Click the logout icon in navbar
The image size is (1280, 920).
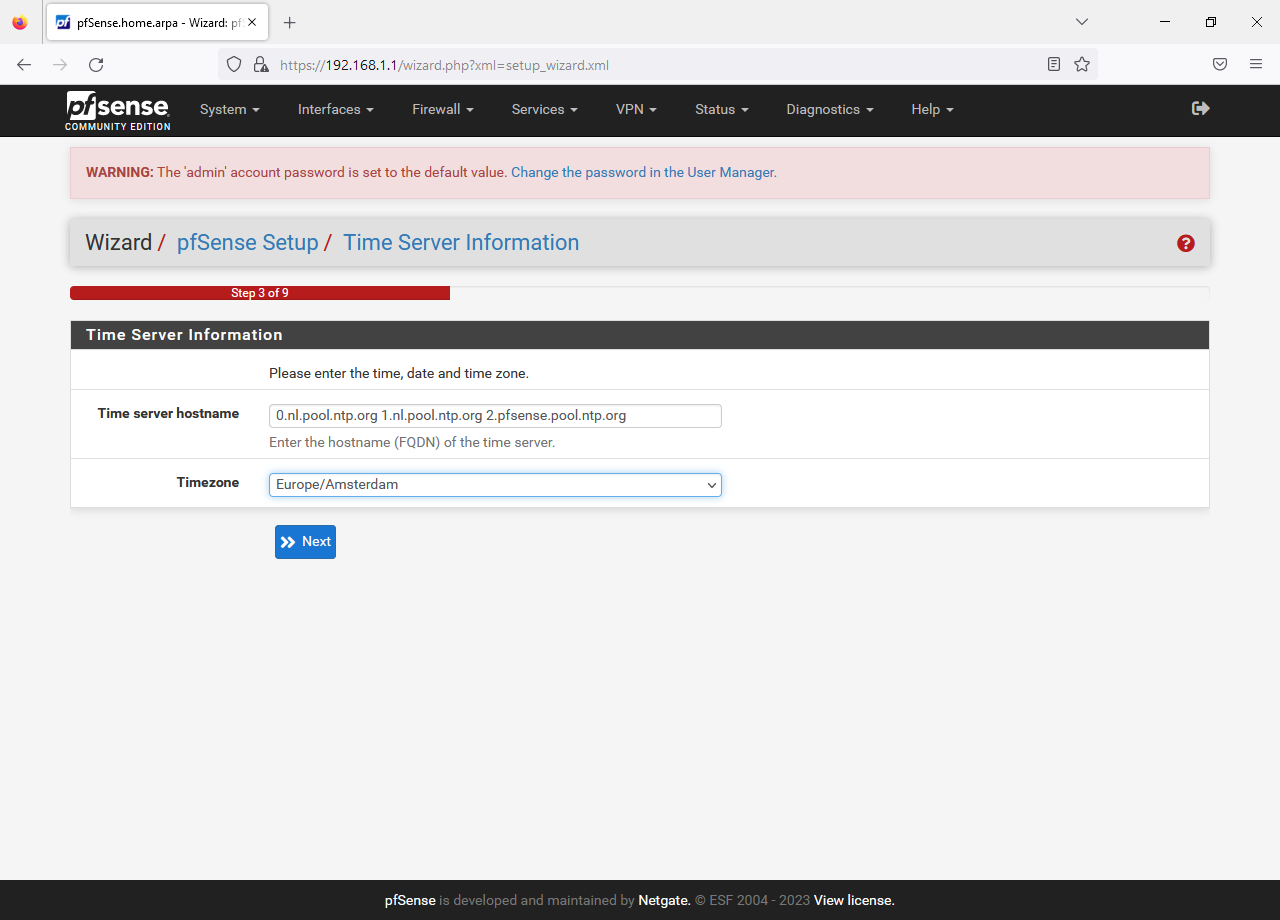tap(1201, 108)
